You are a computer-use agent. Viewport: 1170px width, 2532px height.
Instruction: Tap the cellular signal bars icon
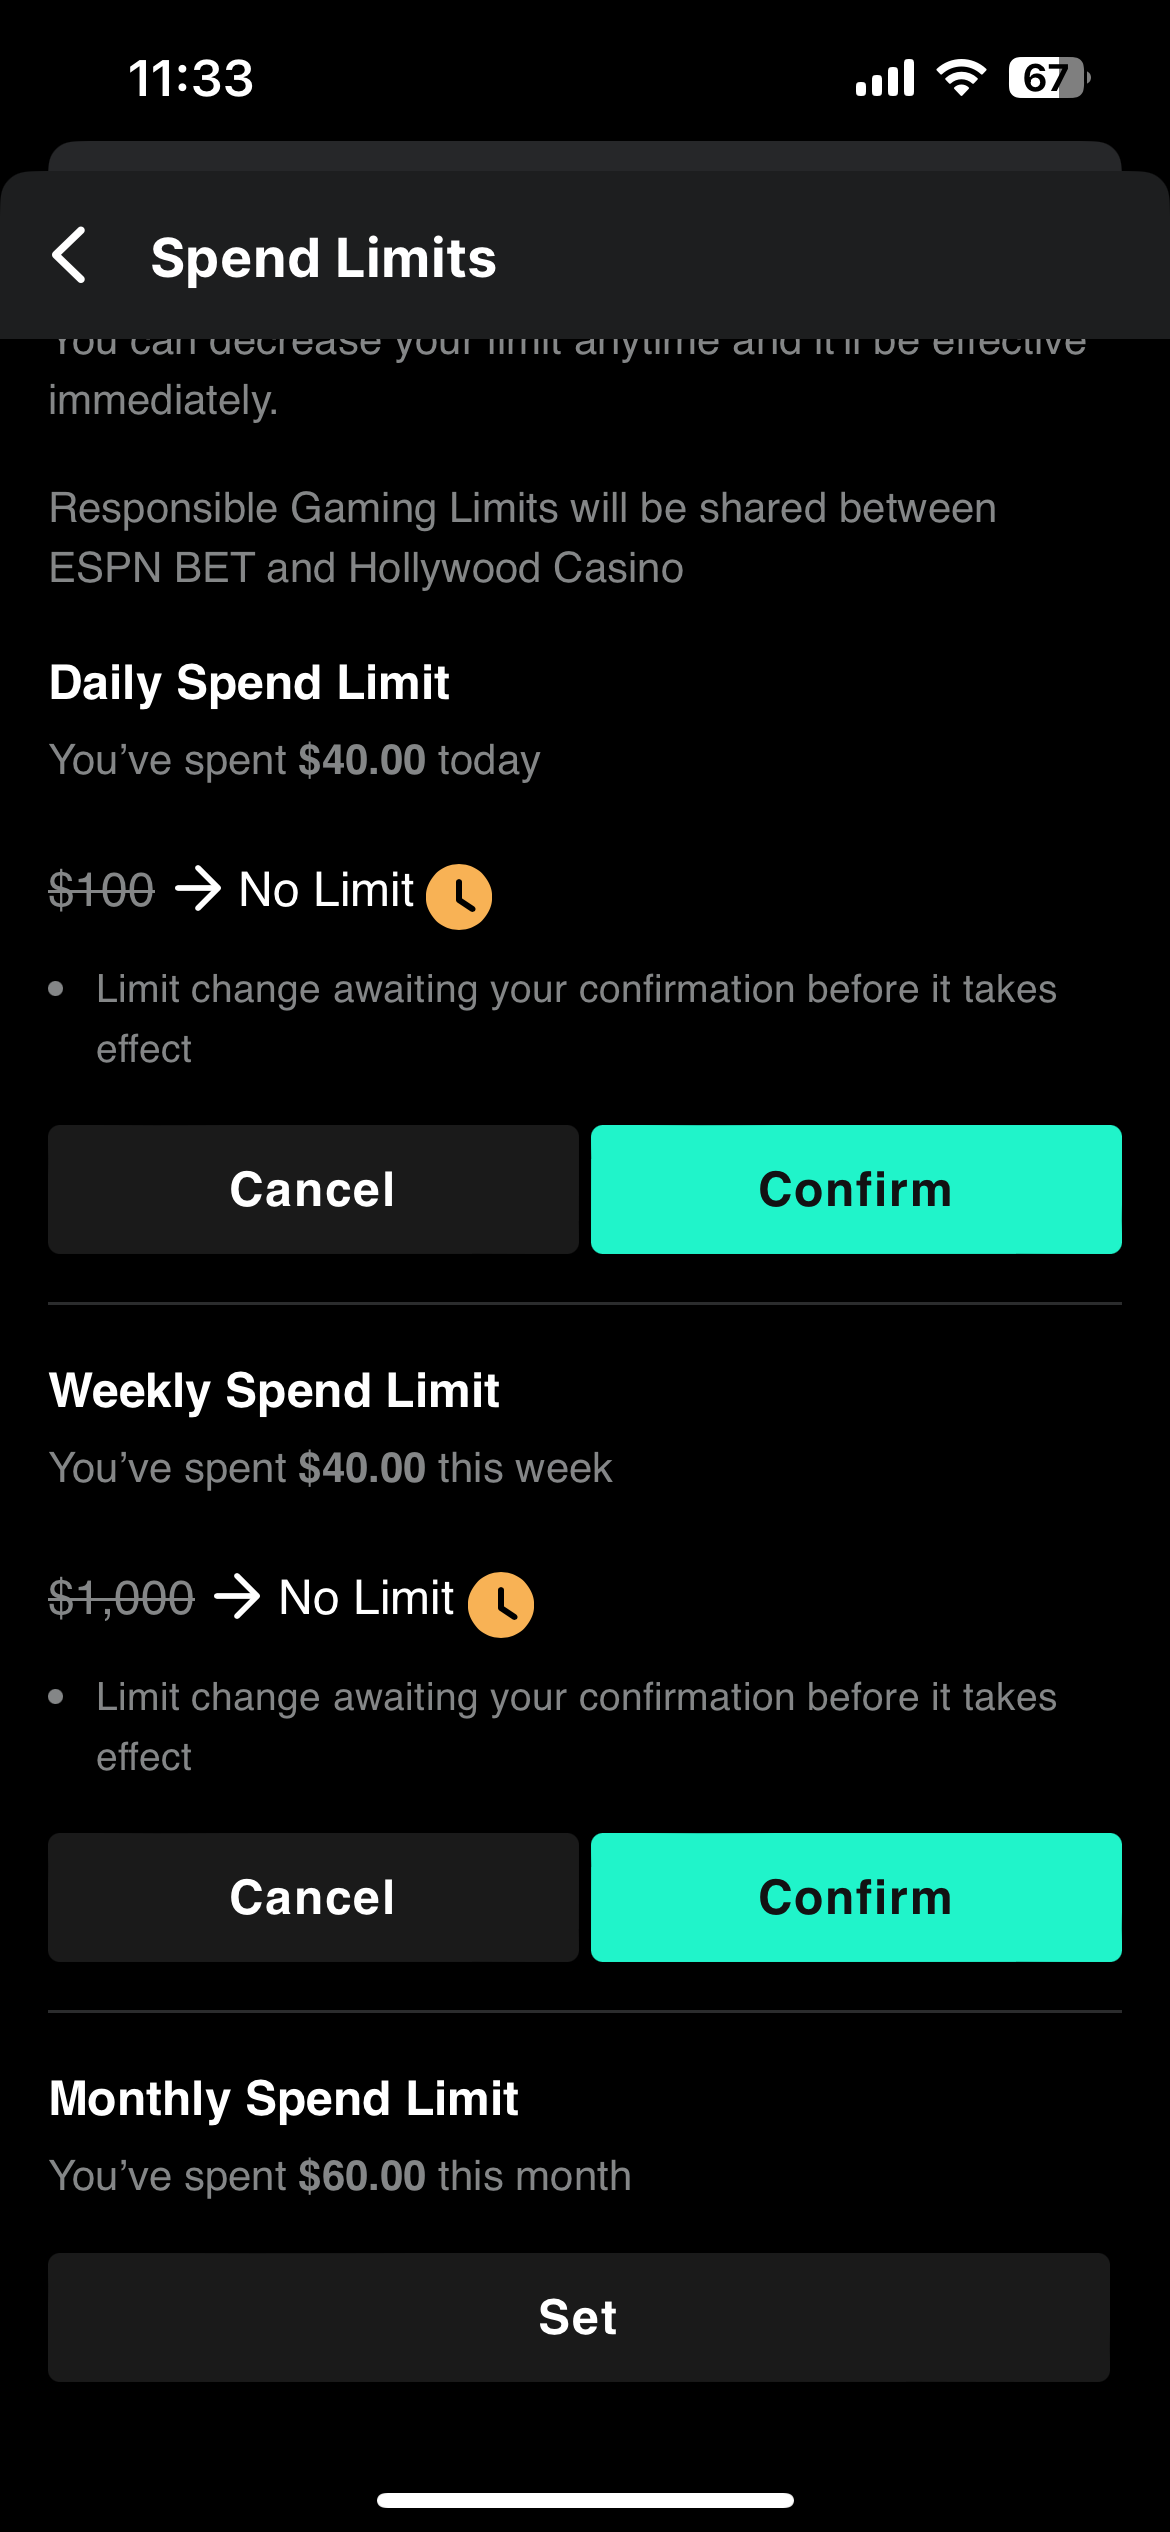coord(885,78)
